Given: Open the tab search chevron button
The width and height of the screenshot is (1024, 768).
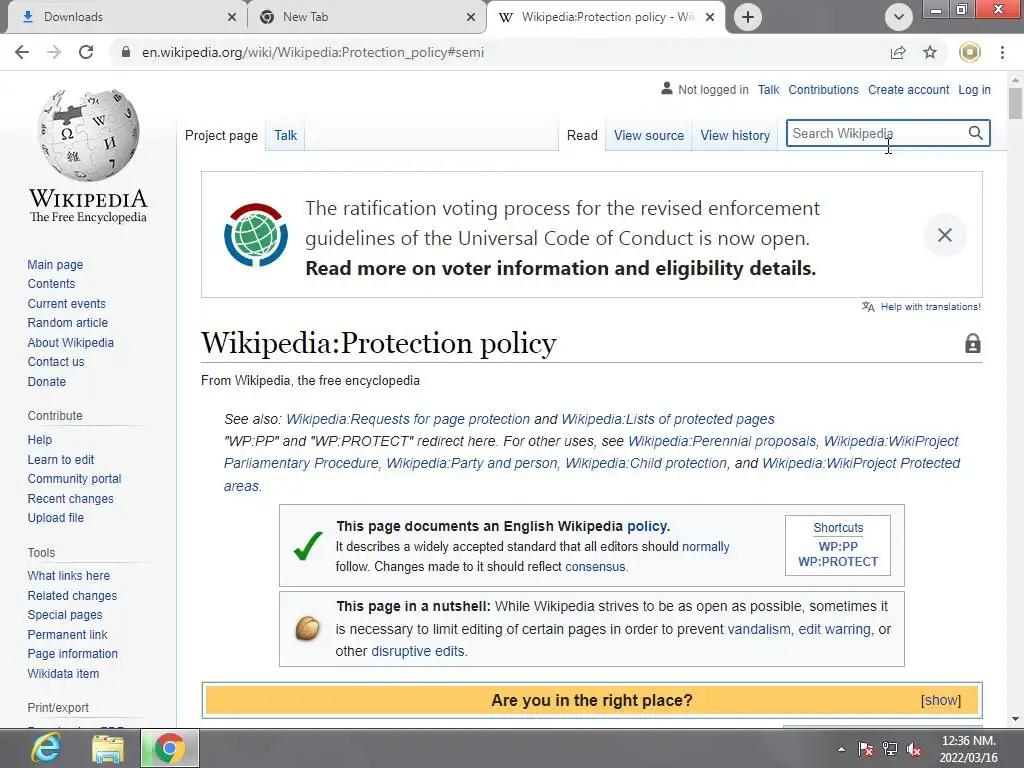Looking at the screenshot, I should pyautogui.click(x=899, y=17).
